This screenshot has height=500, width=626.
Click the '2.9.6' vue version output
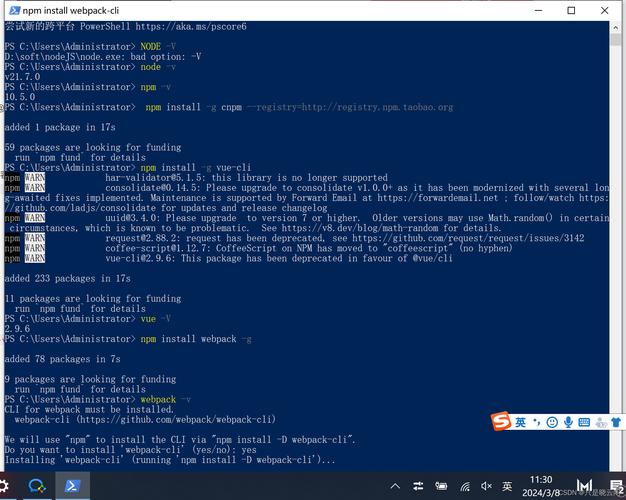[x=17, y=329]
